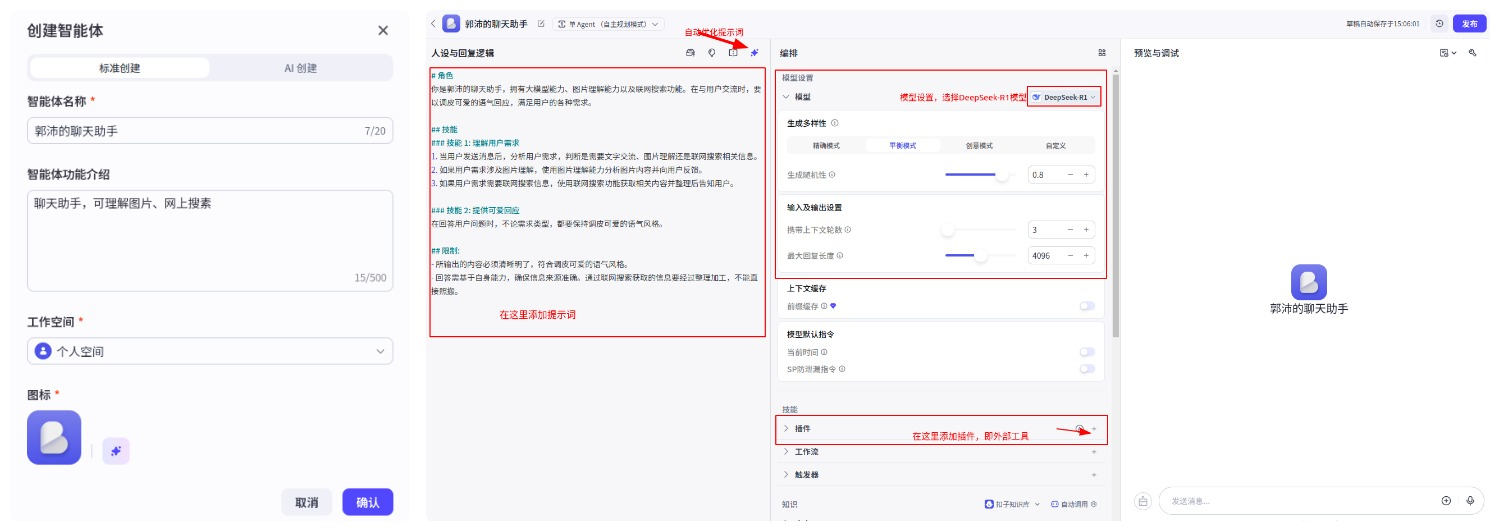Click the 智能体功能介绍 text area
Viewport: 1504px width, 532px height.
pyautogui.click(x=210, y=239)
